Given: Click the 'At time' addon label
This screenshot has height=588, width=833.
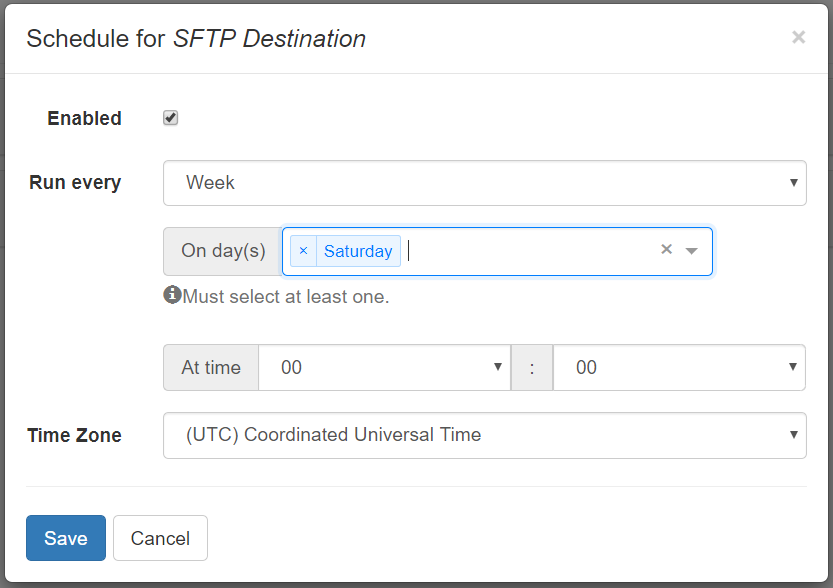Looking at the screenshot, I should pyautogui.click(x=211, y=368).
